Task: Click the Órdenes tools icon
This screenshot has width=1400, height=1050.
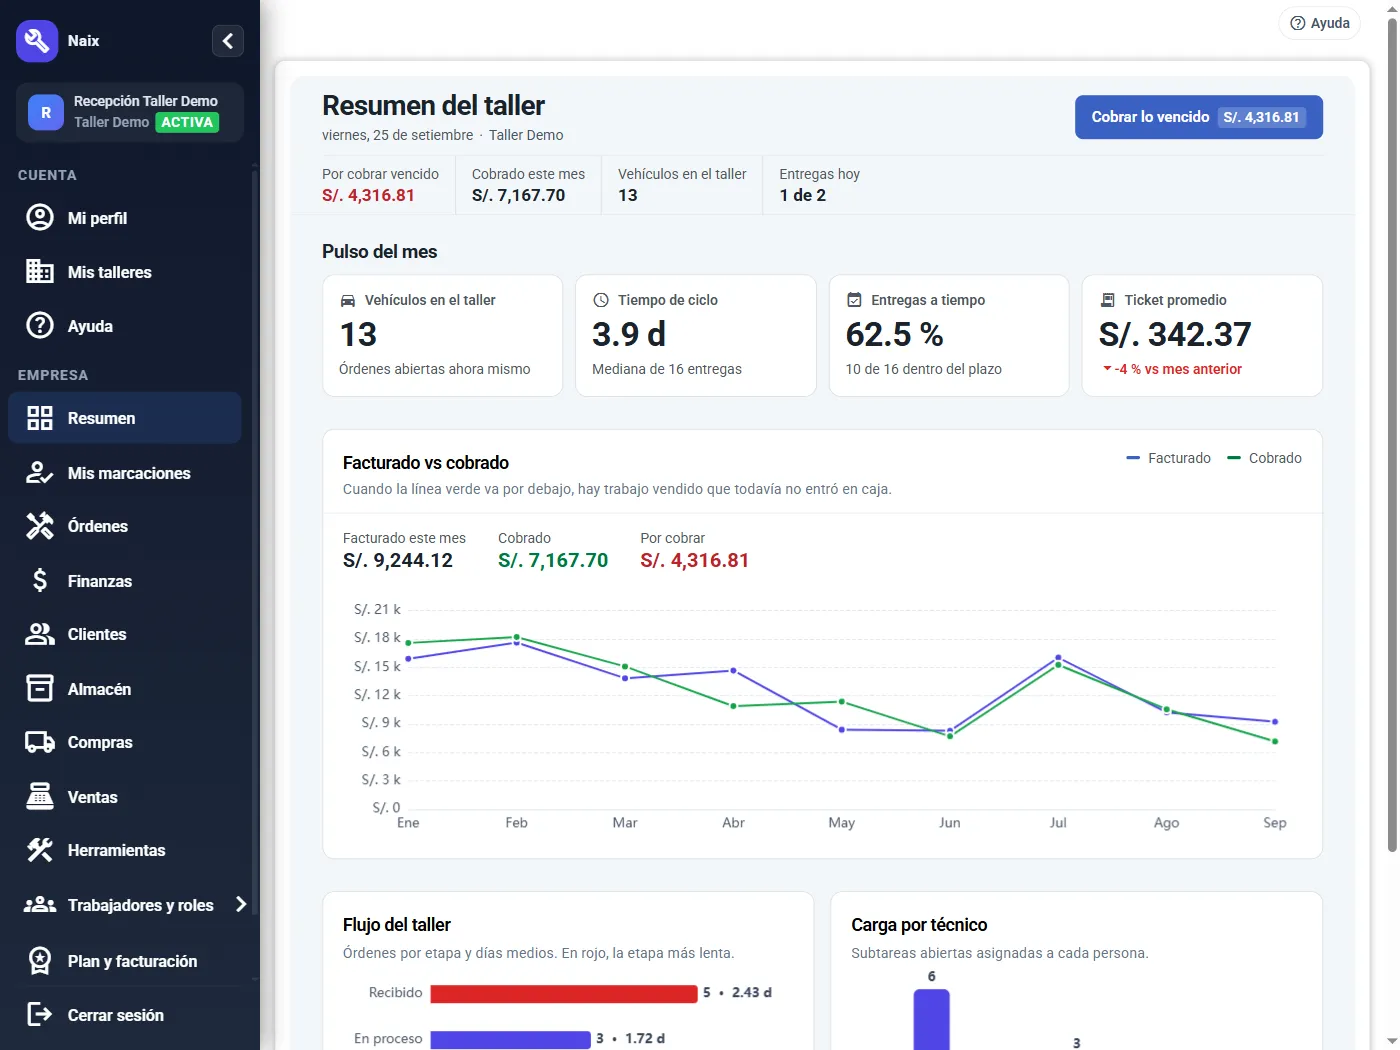Action: [x=40, y=526]
